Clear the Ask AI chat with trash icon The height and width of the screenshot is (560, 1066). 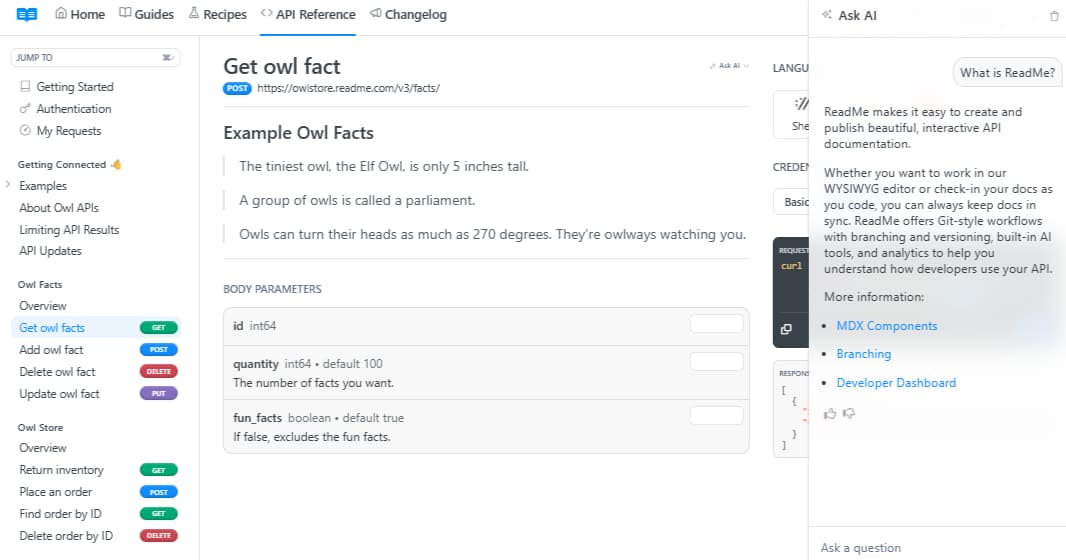coord(1054,16)
